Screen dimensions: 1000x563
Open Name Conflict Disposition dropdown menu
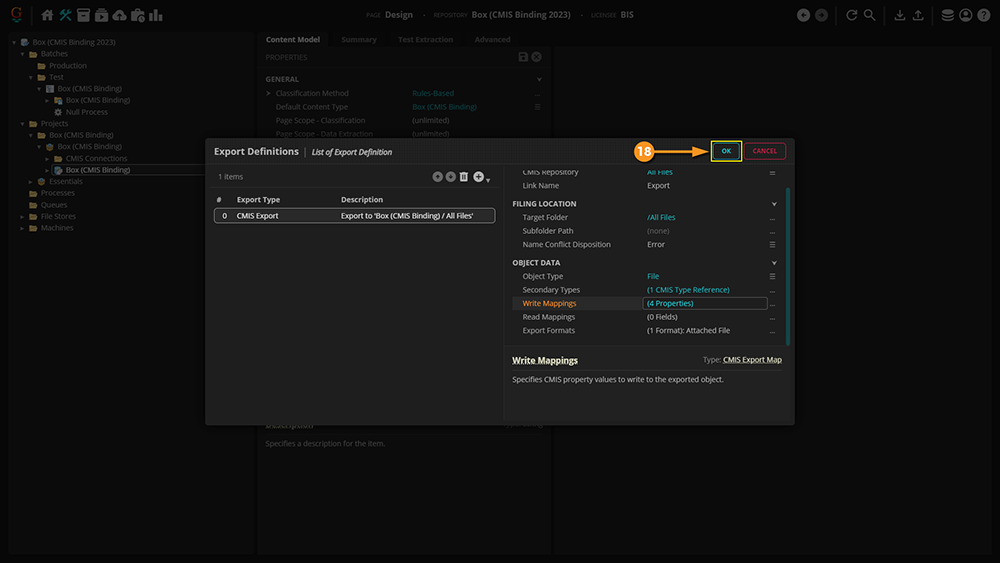click(772, 245)
